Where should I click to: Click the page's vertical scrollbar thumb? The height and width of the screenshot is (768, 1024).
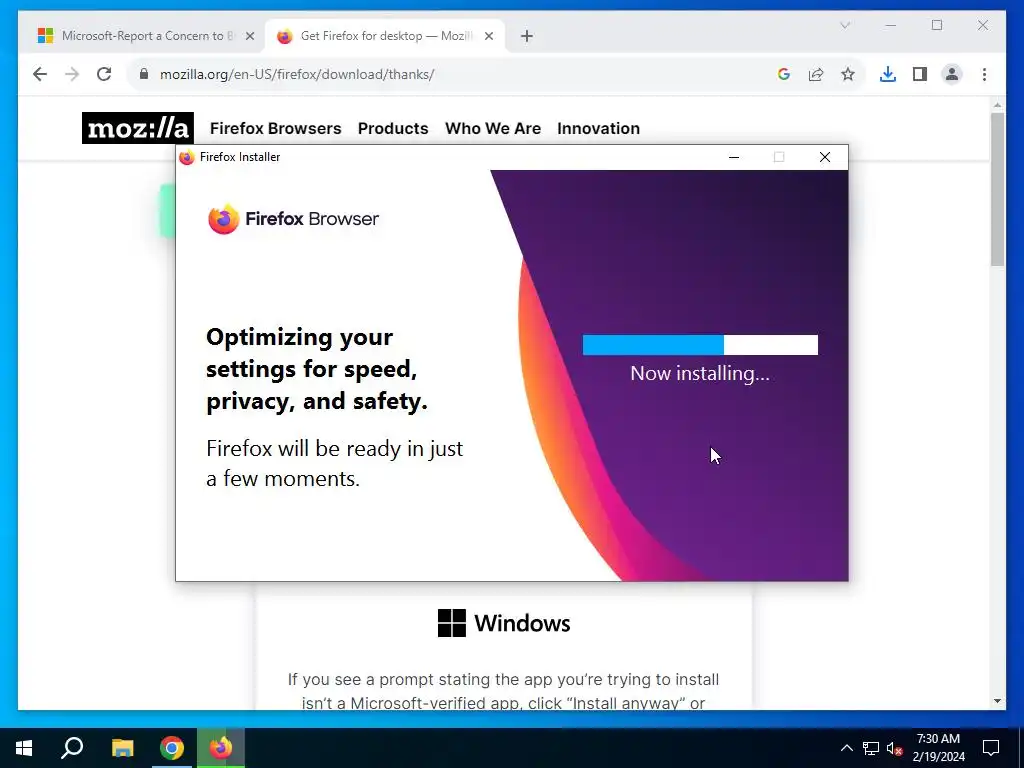tap(997, 189)
